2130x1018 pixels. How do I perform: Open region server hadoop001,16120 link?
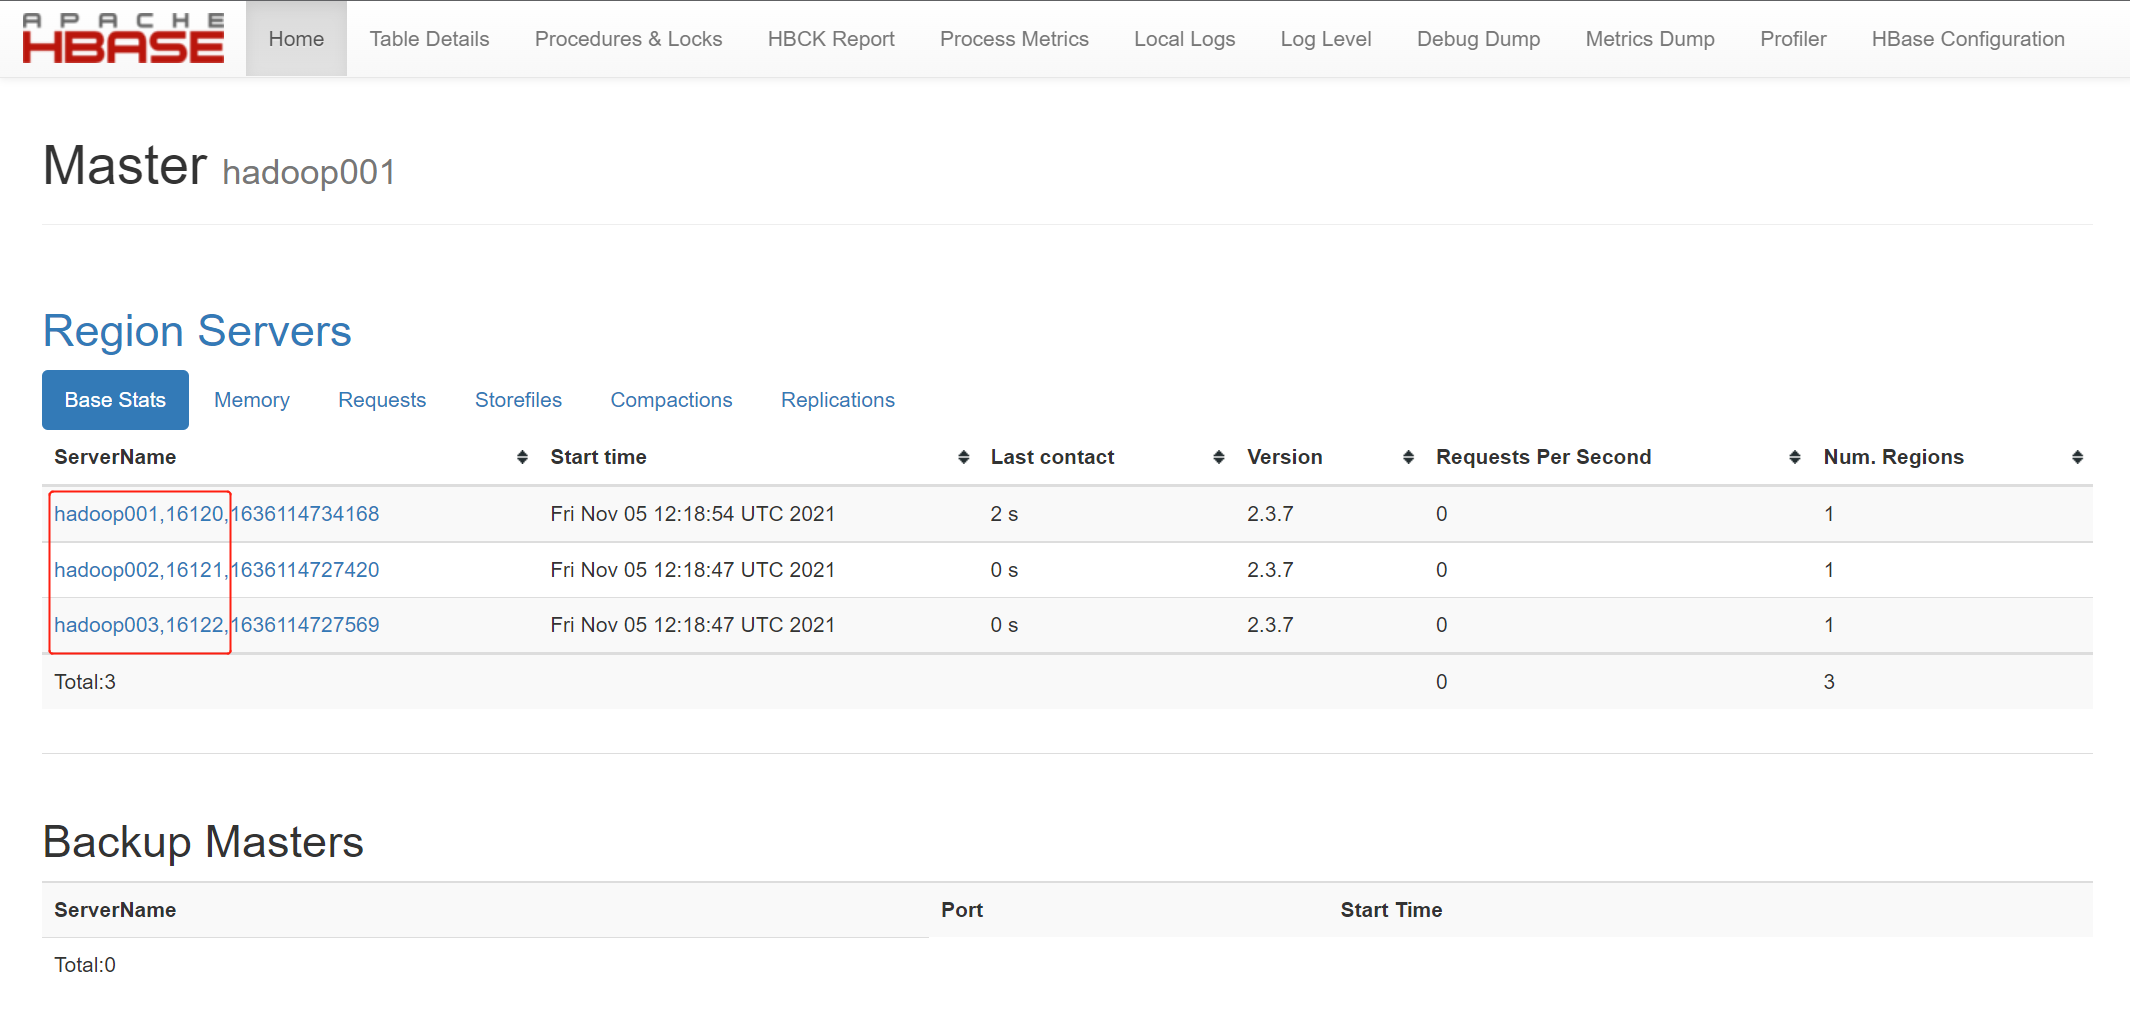pos(217,514)
